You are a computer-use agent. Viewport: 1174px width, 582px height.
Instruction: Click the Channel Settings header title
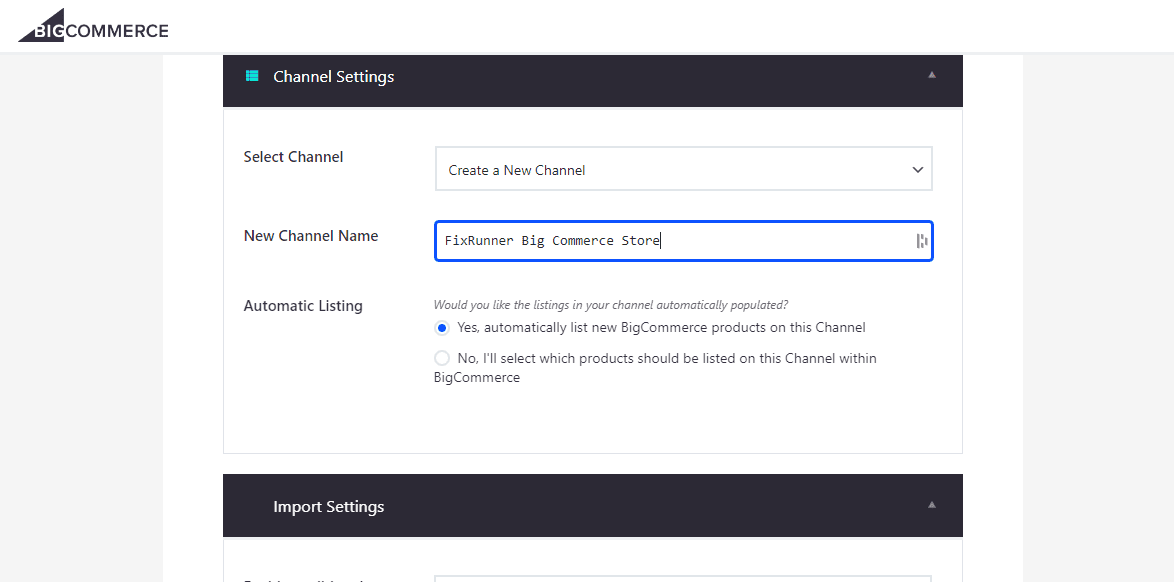pyautogui.click(x=333, y=76)
